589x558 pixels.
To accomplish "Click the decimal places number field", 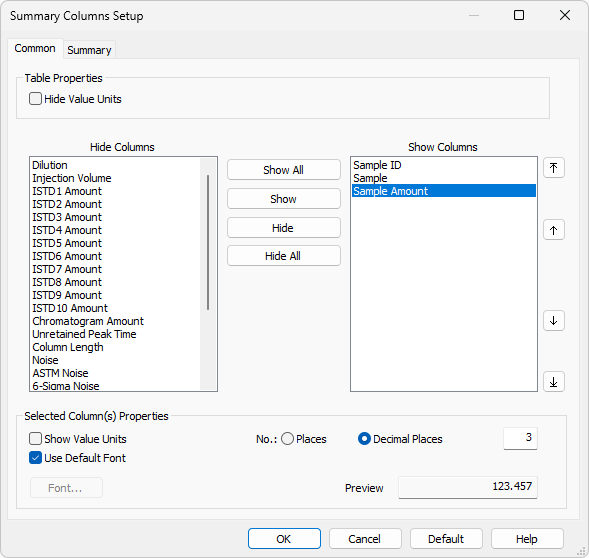I will (520, 438).
